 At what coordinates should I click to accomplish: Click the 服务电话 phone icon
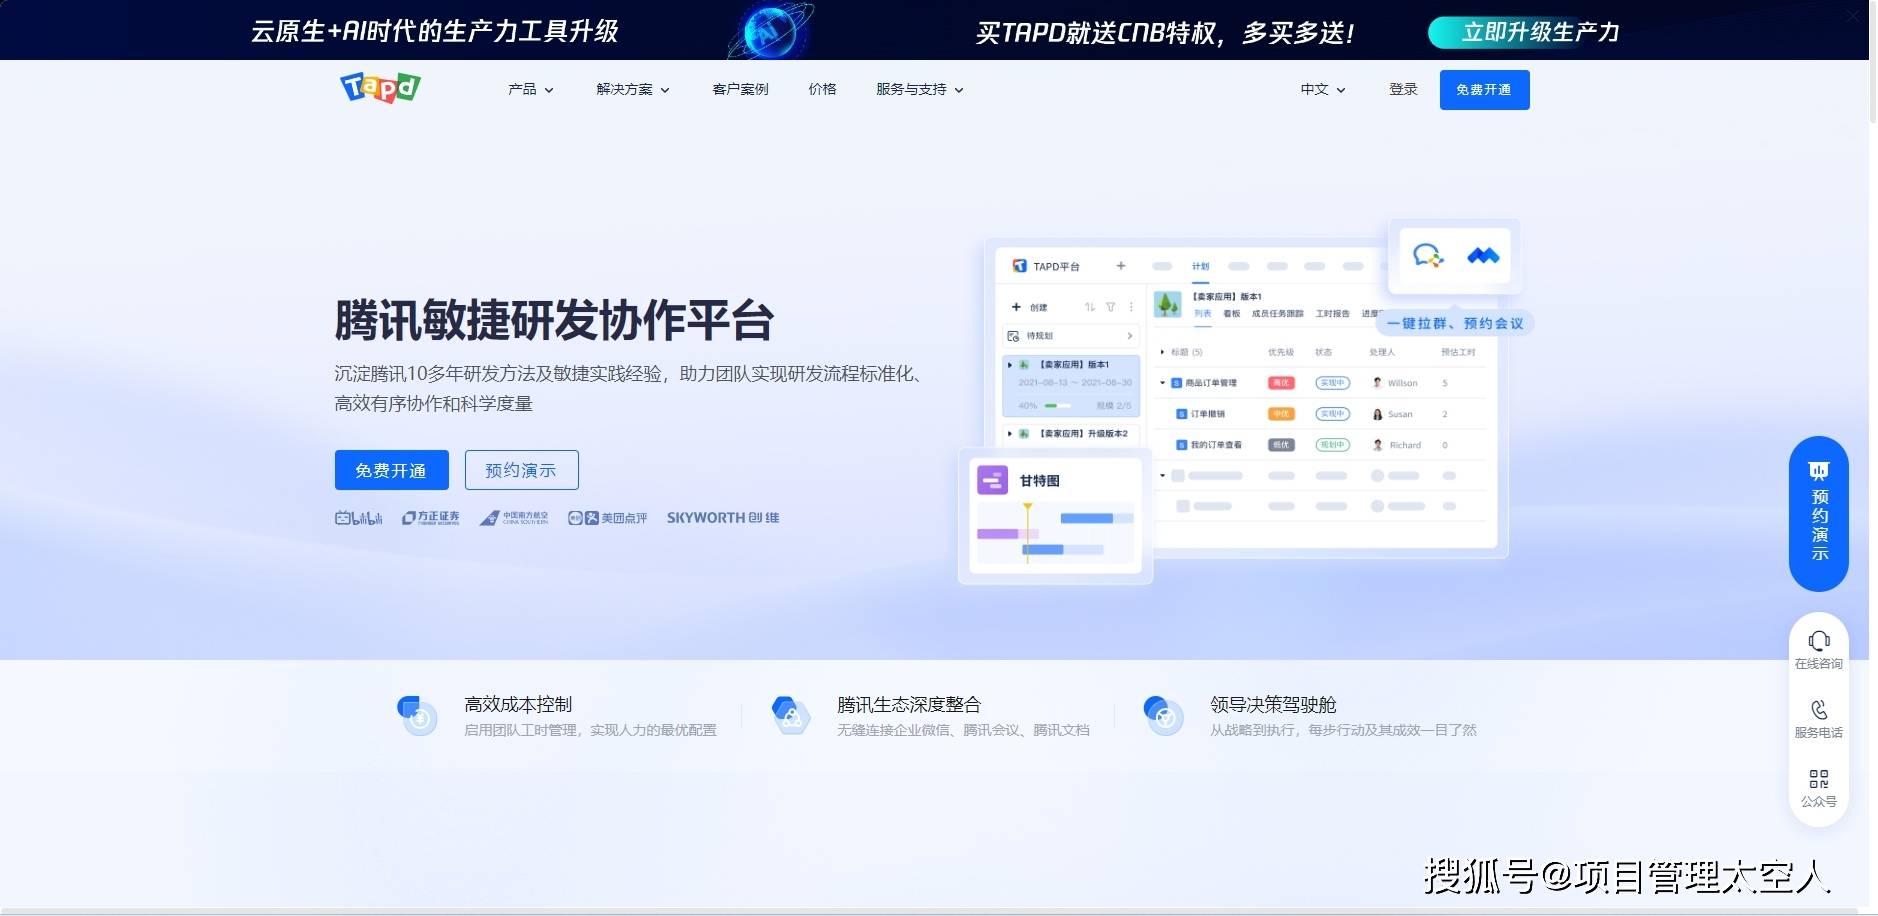coord(1818,710)
